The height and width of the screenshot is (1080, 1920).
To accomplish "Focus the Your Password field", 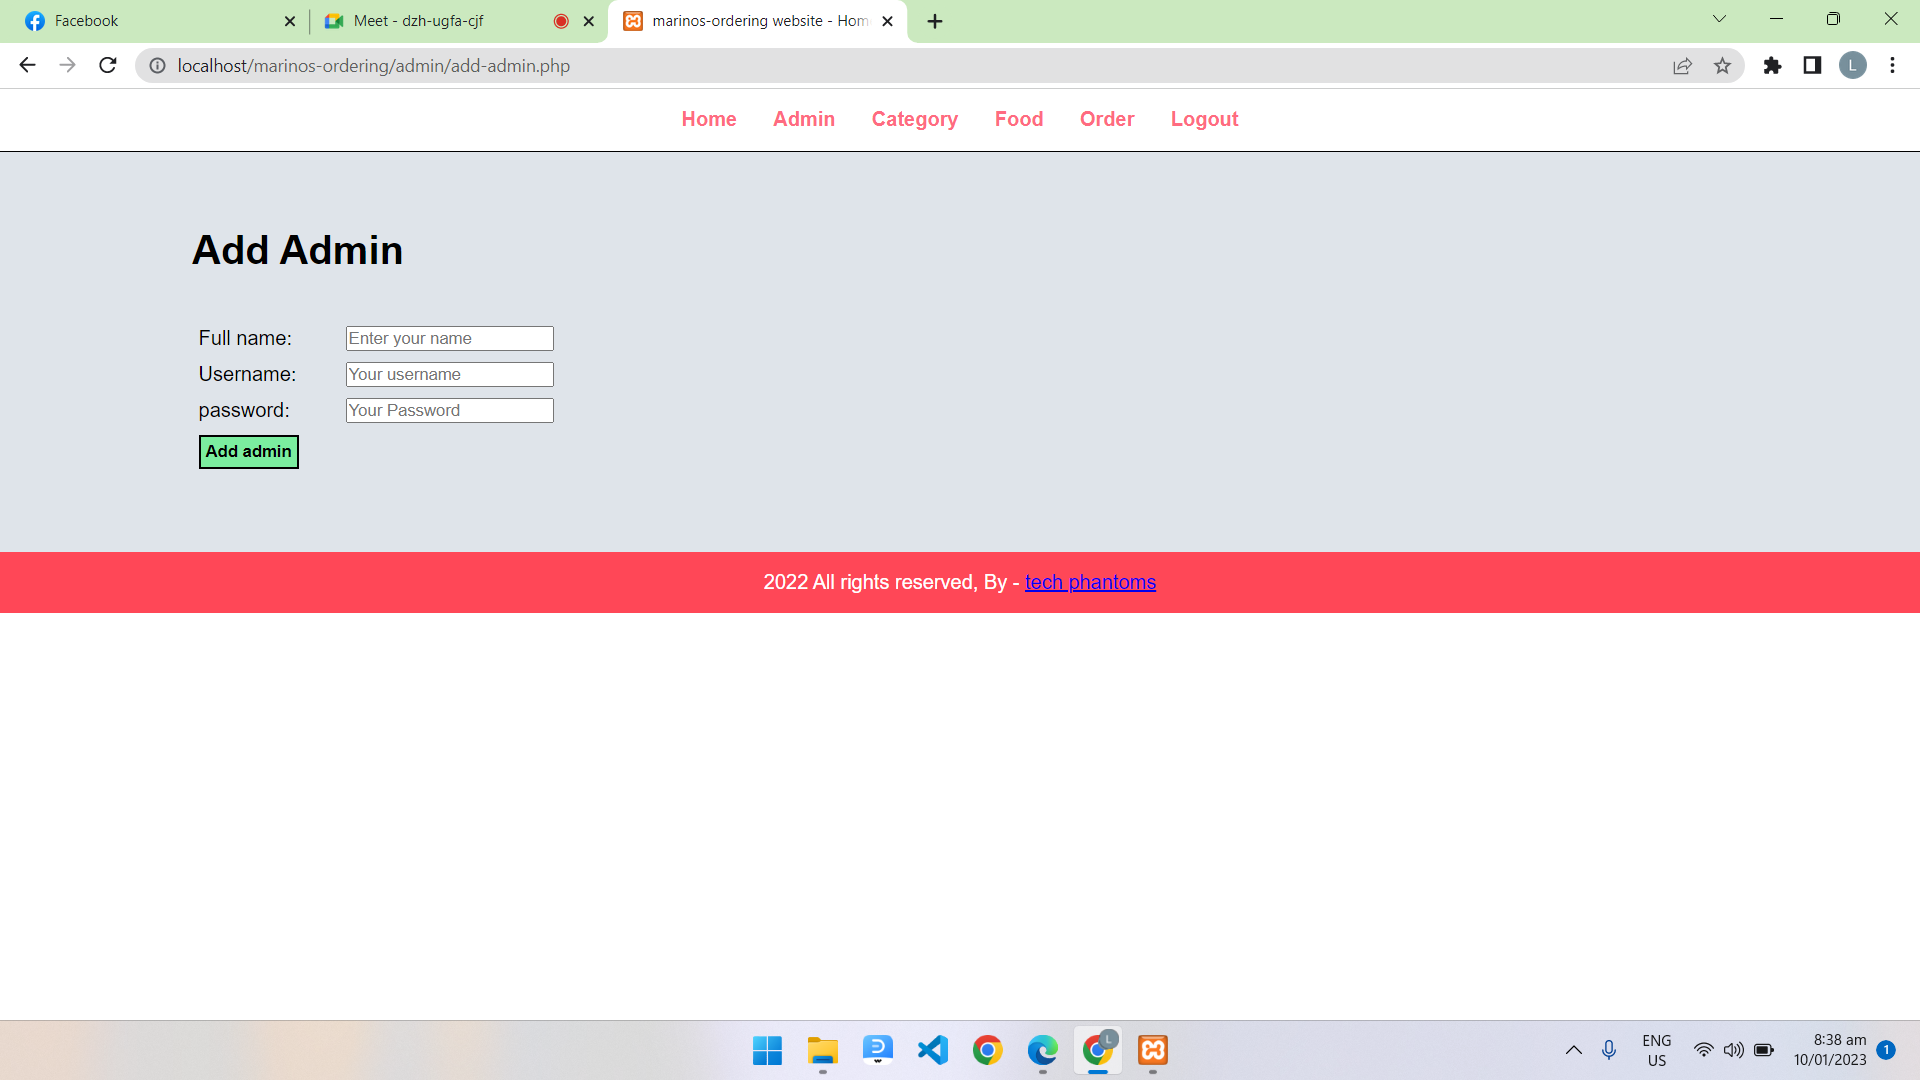I will tap(449, 410).
